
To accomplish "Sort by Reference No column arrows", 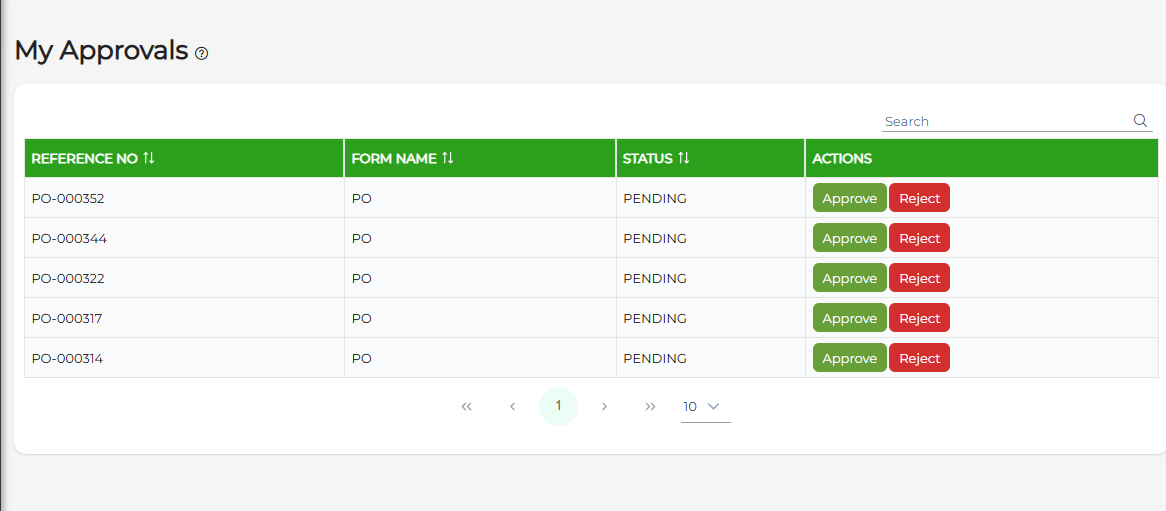I will (149, 158).
